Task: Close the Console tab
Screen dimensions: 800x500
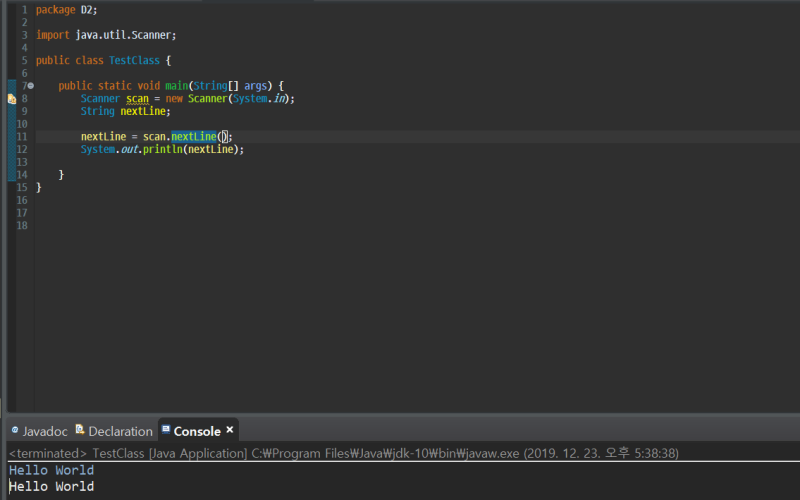Action: pos(230,430)
